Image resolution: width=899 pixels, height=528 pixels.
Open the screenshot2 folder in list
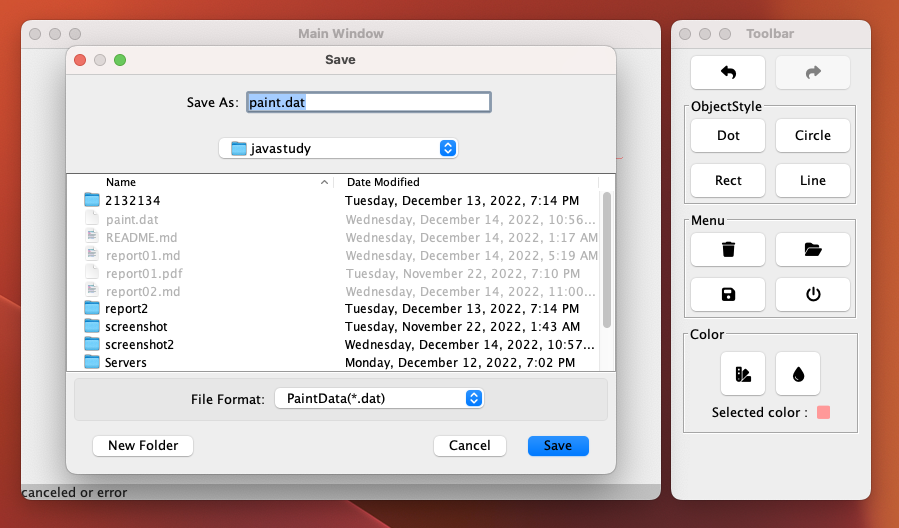pyautogui.click(x=139, y=344)
